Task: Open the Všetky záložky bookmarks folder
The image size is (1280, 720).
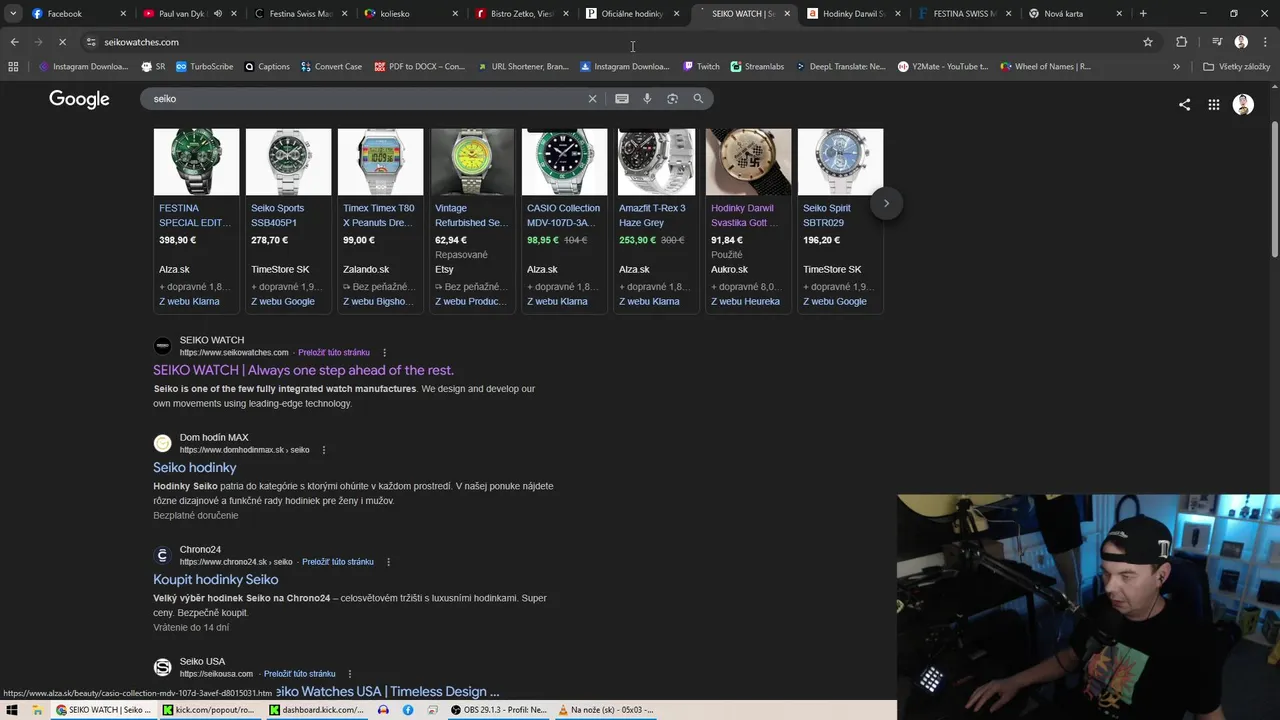Action: 1237,66
